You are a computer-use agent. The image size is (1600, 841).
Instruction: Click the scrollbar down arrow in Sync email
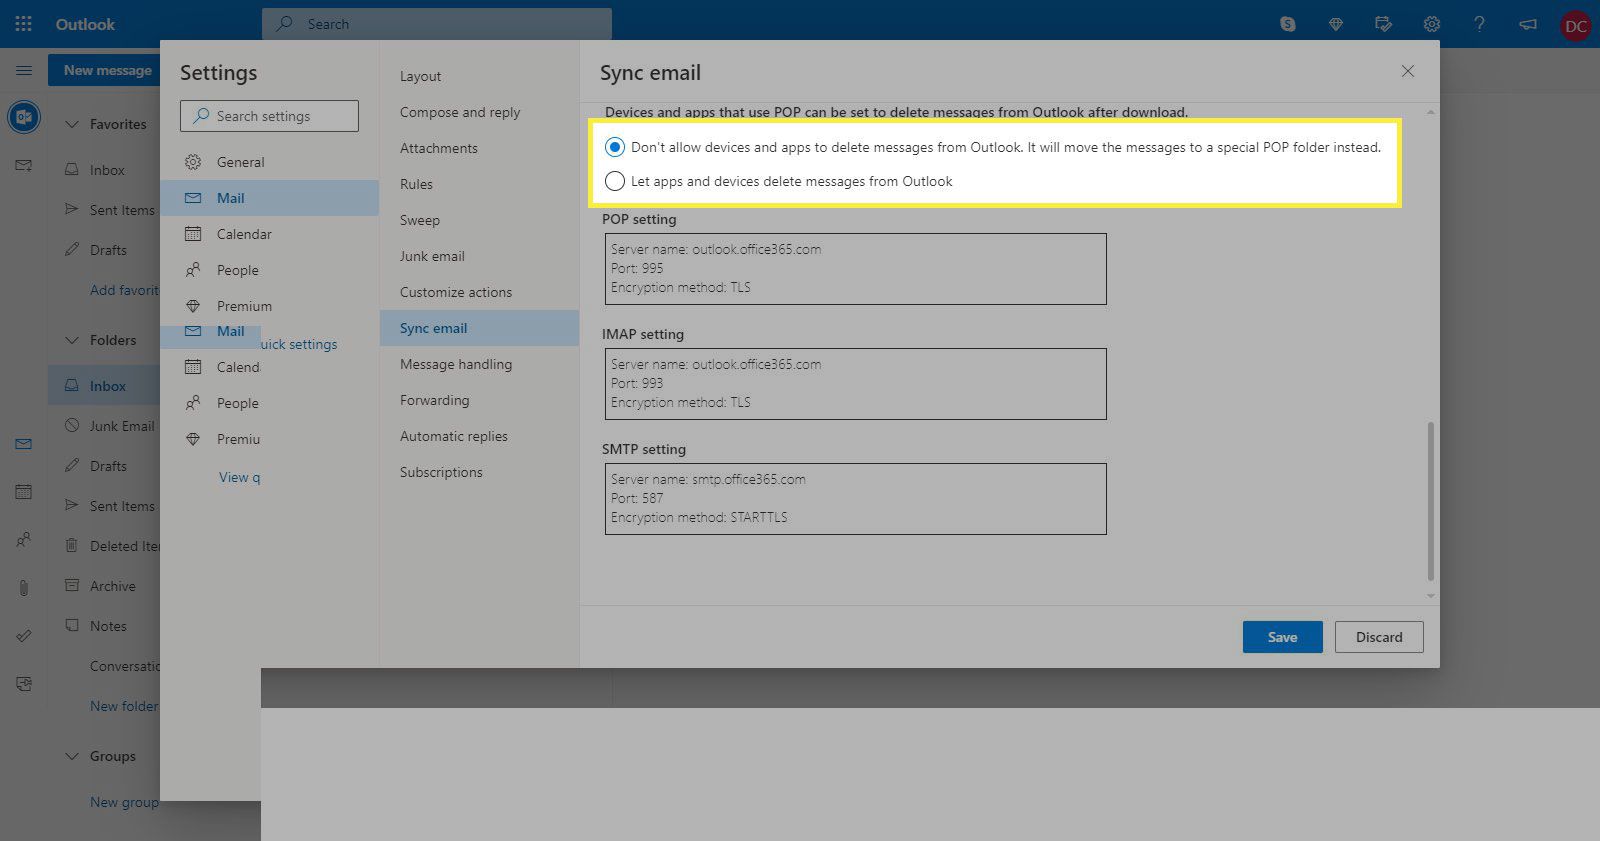click(x=1431, y=595)
